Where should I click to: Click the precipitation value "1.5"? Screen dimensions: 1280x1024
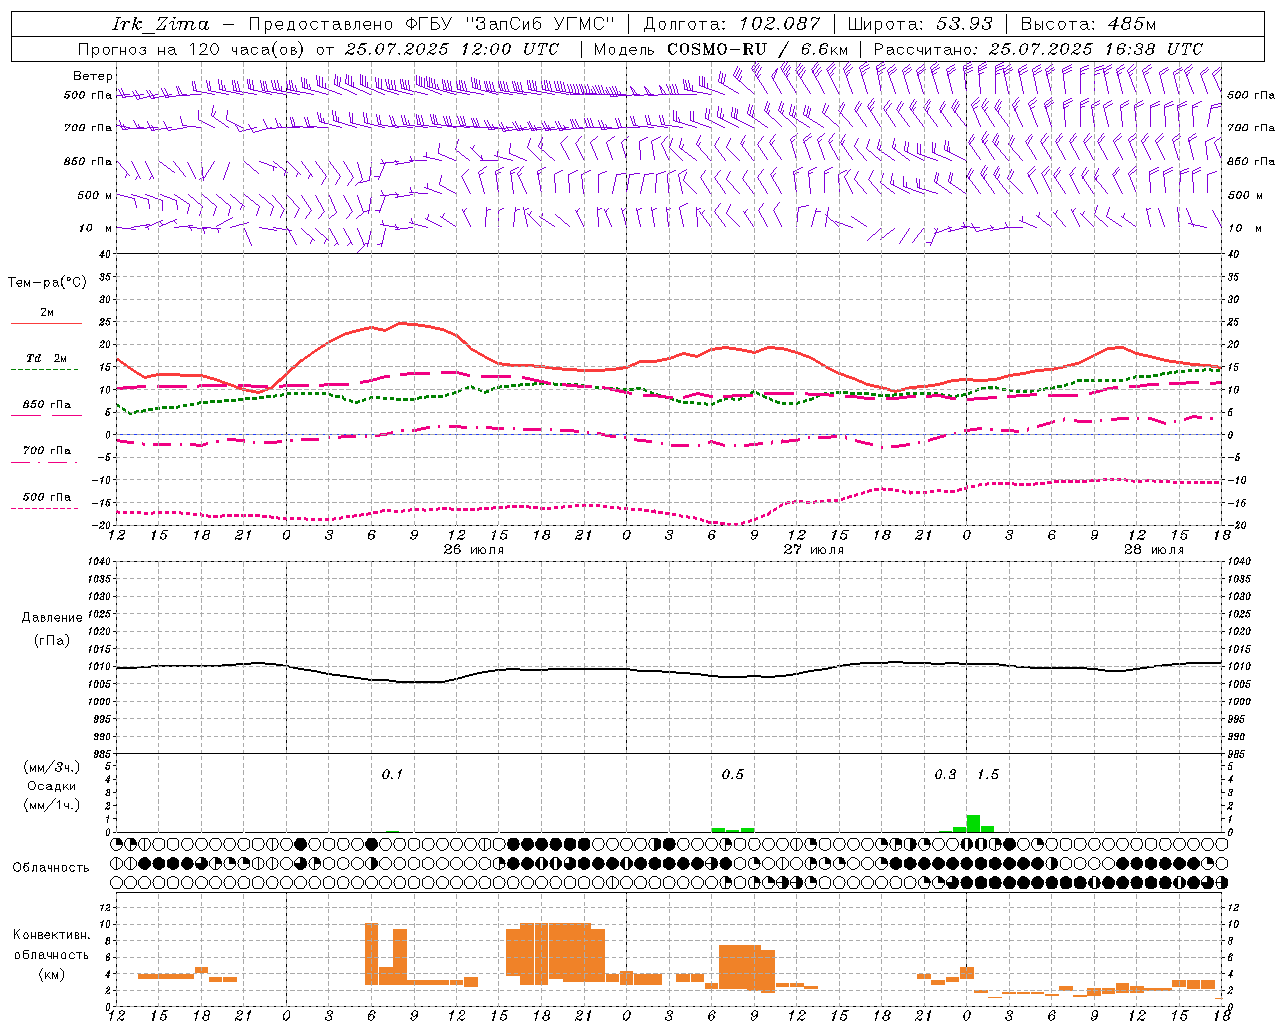988,774
